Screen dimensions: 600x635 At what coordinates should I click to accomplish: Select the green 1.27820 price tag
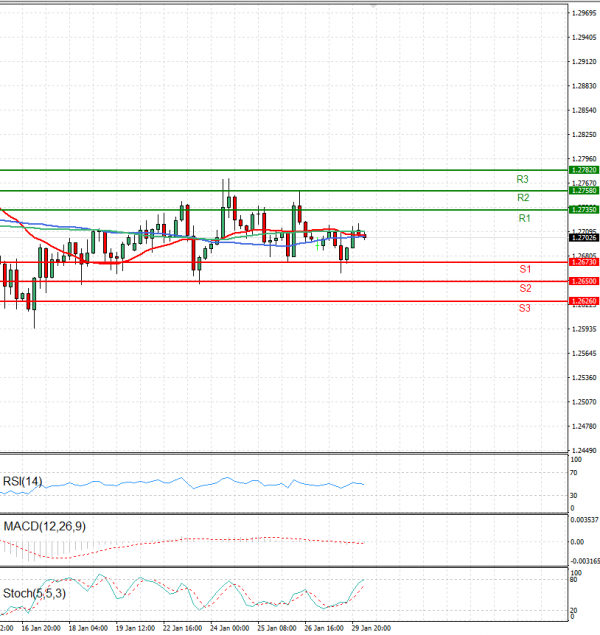tap(584, 170)
